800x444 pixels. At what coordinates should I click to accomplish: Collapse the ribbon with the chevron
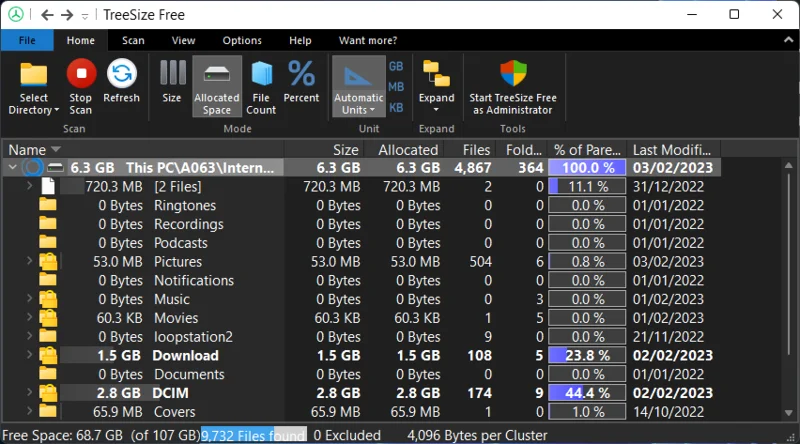click(788, 40)
